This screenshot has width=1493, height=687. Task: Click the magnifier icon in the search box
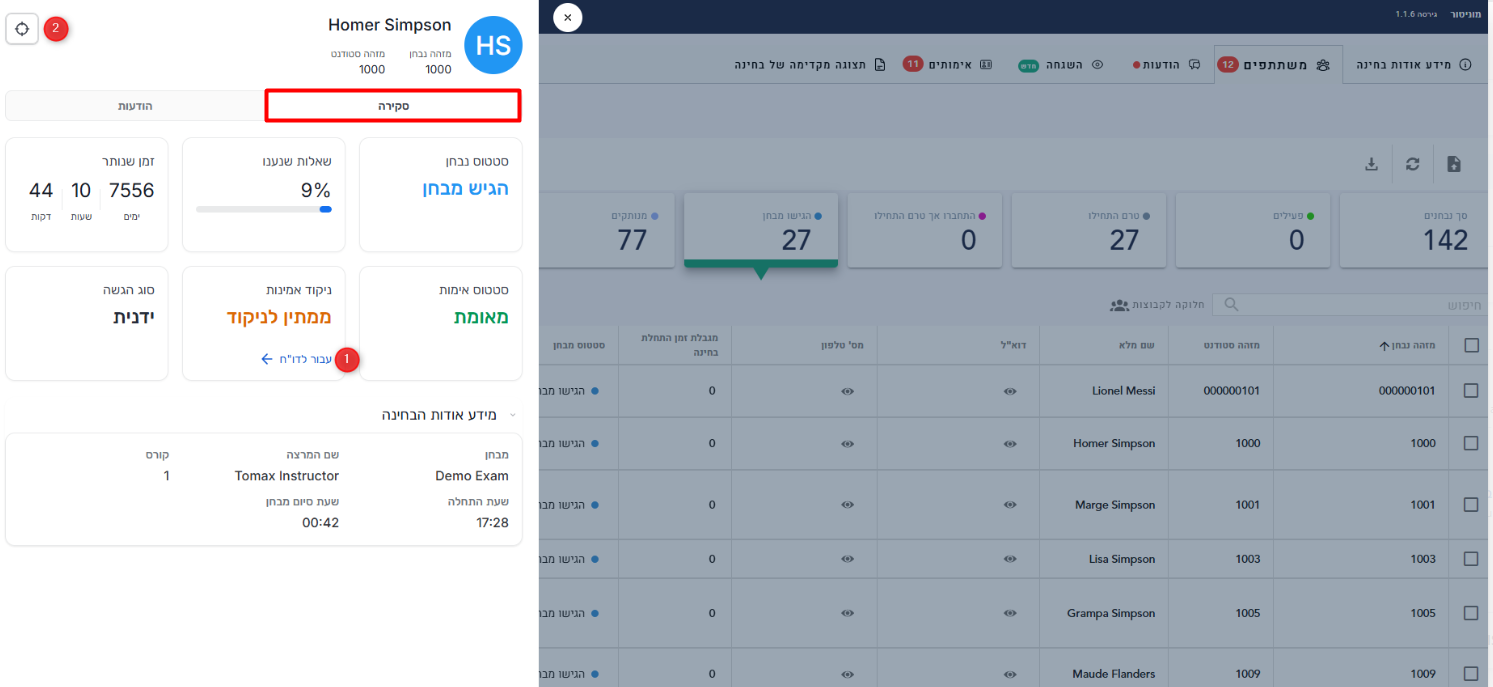(x=1231, y=304)
